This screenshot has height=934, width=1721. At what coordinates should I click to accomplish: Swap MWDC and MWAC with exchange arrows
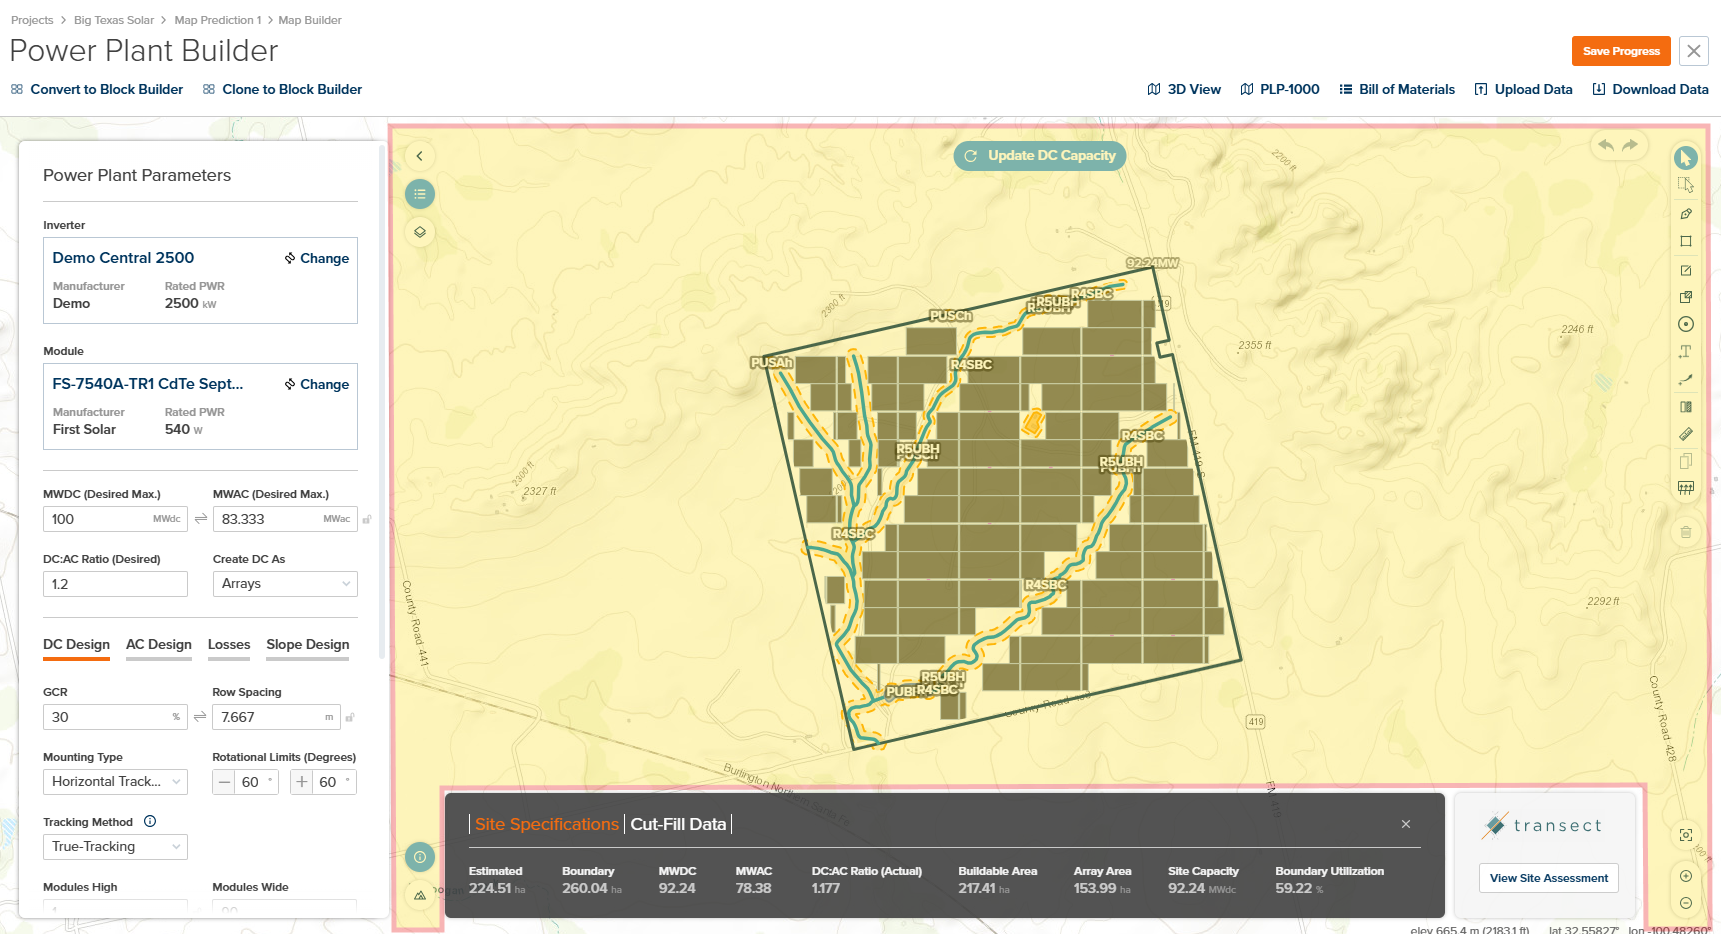tap(200, 519)
